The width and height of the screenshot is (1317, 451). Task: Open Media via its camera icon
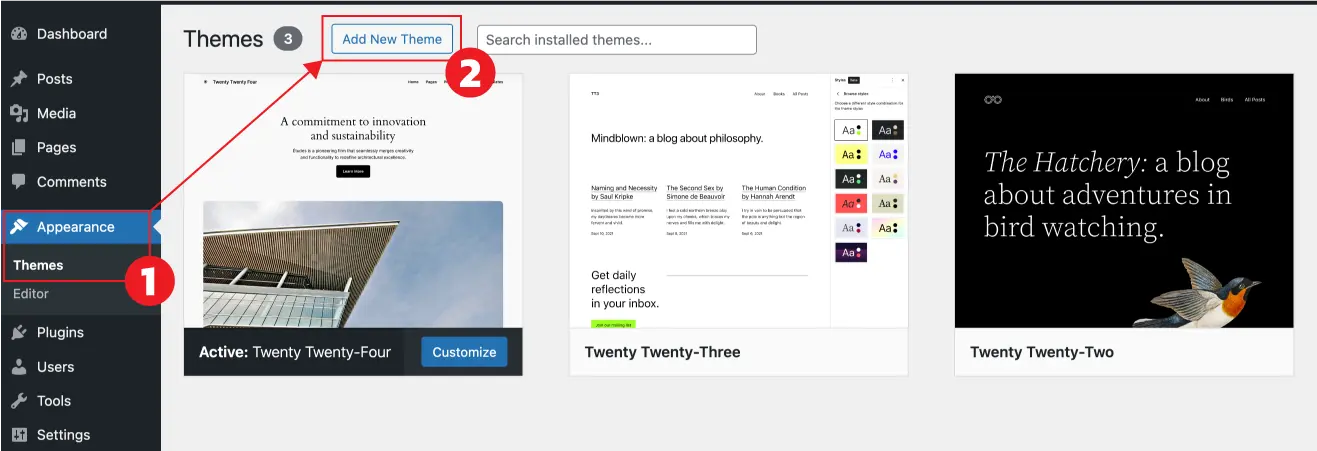pyautogui.click(x=18, y=113)
